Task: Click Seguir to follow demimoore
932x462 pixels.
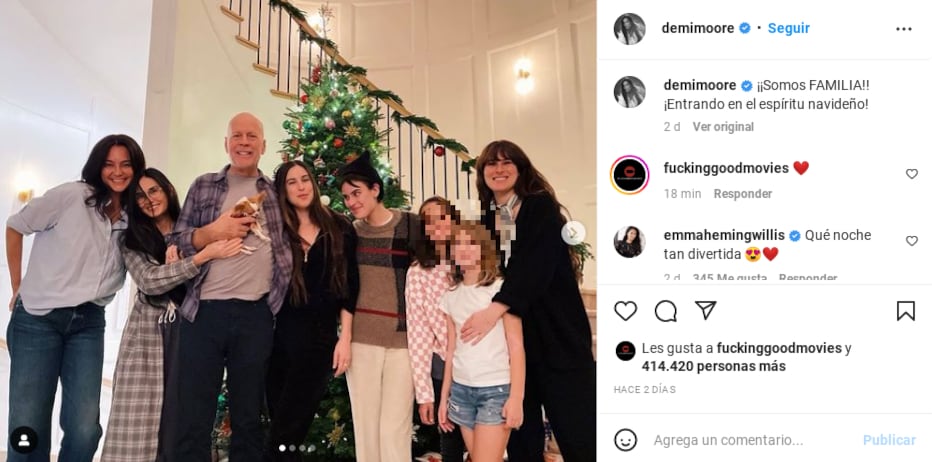Action: 788,28
